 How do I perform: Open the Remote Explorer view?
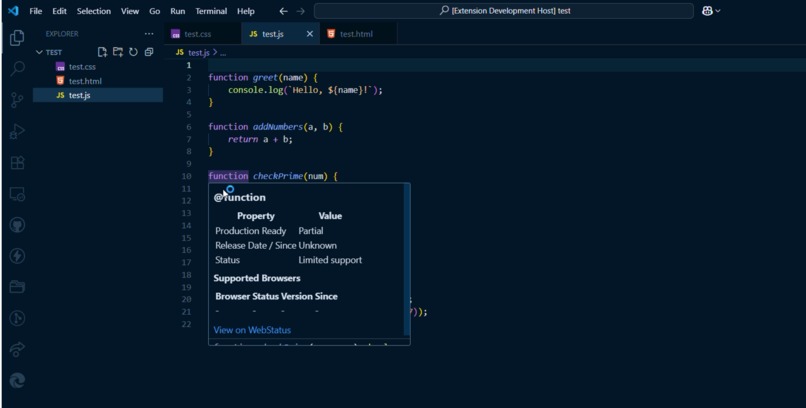[17, 194]
